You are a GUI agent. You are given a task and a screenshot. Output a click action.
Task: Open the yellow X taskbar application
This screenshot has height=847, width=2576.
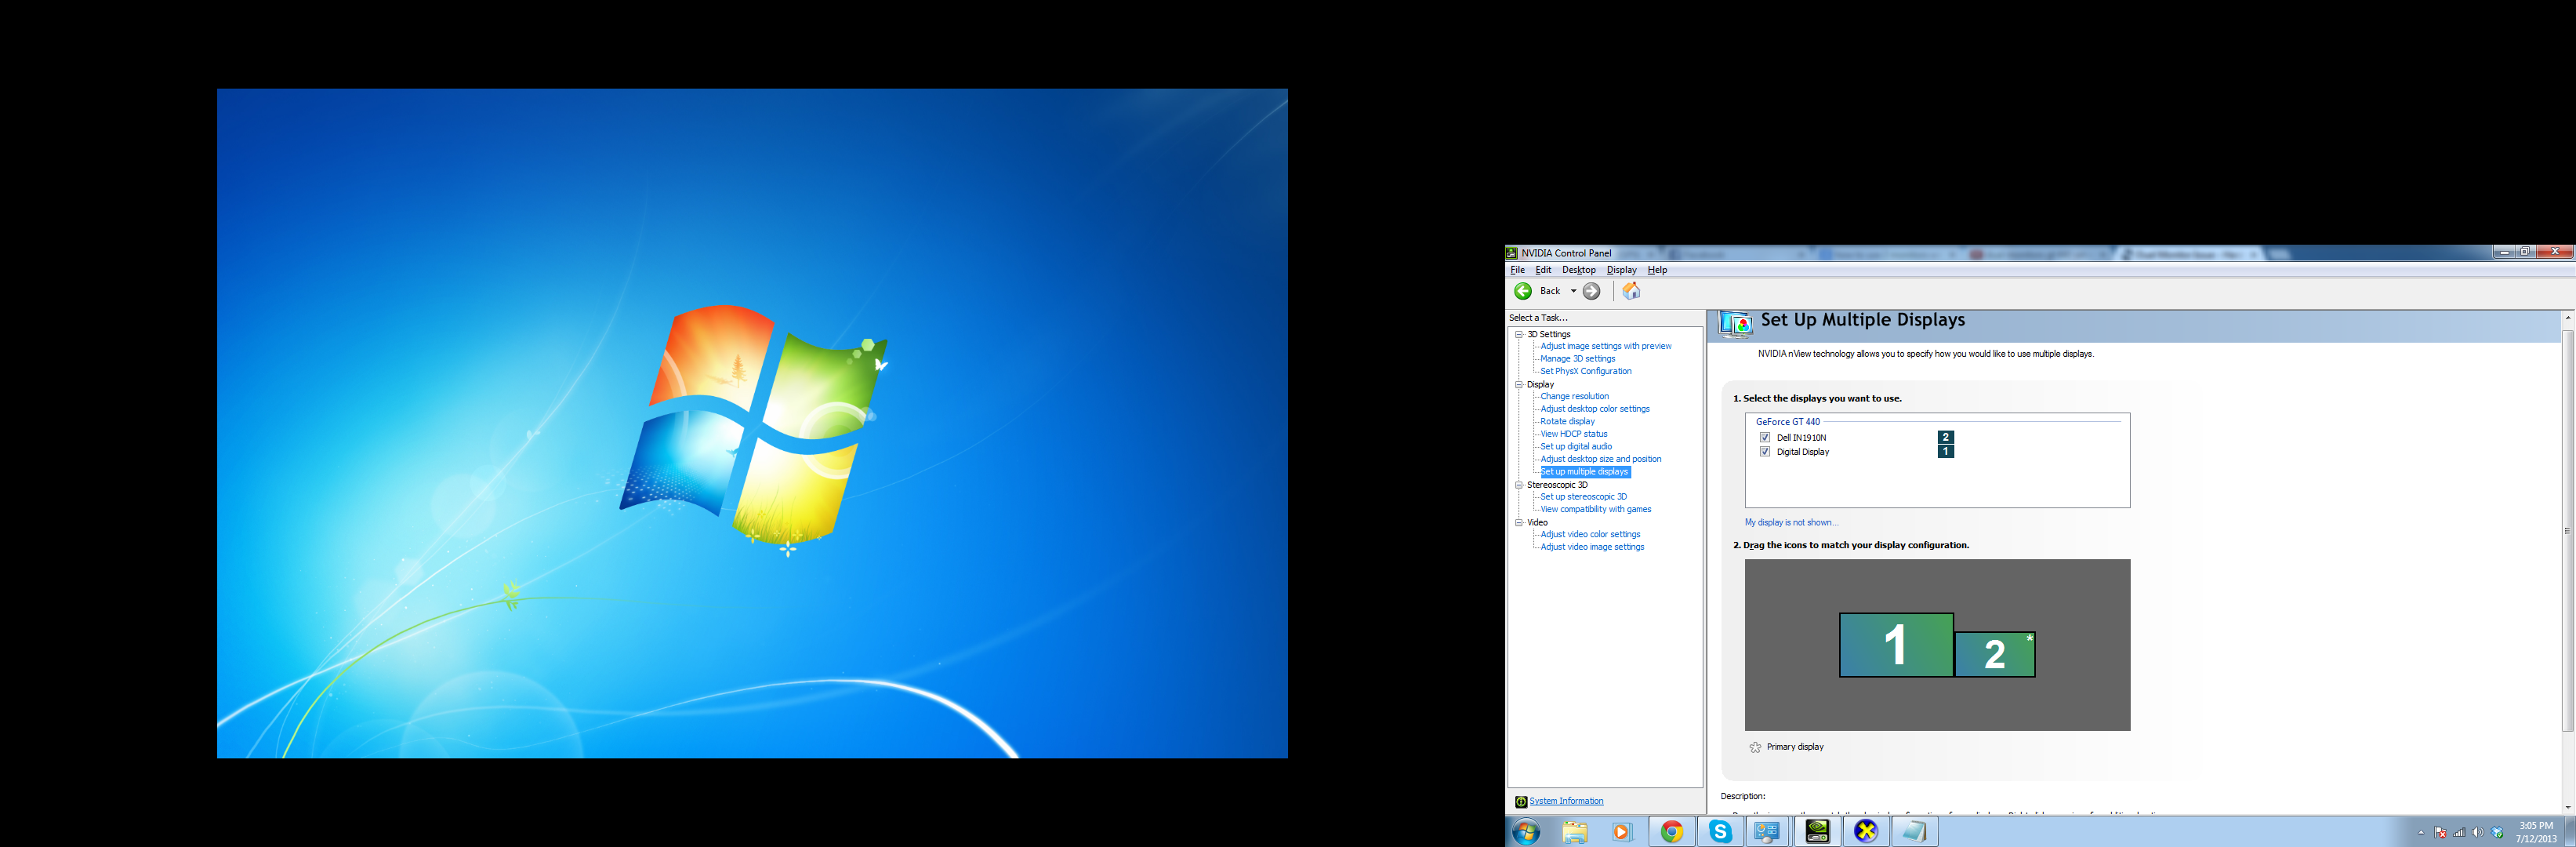tap(1866, 832)
